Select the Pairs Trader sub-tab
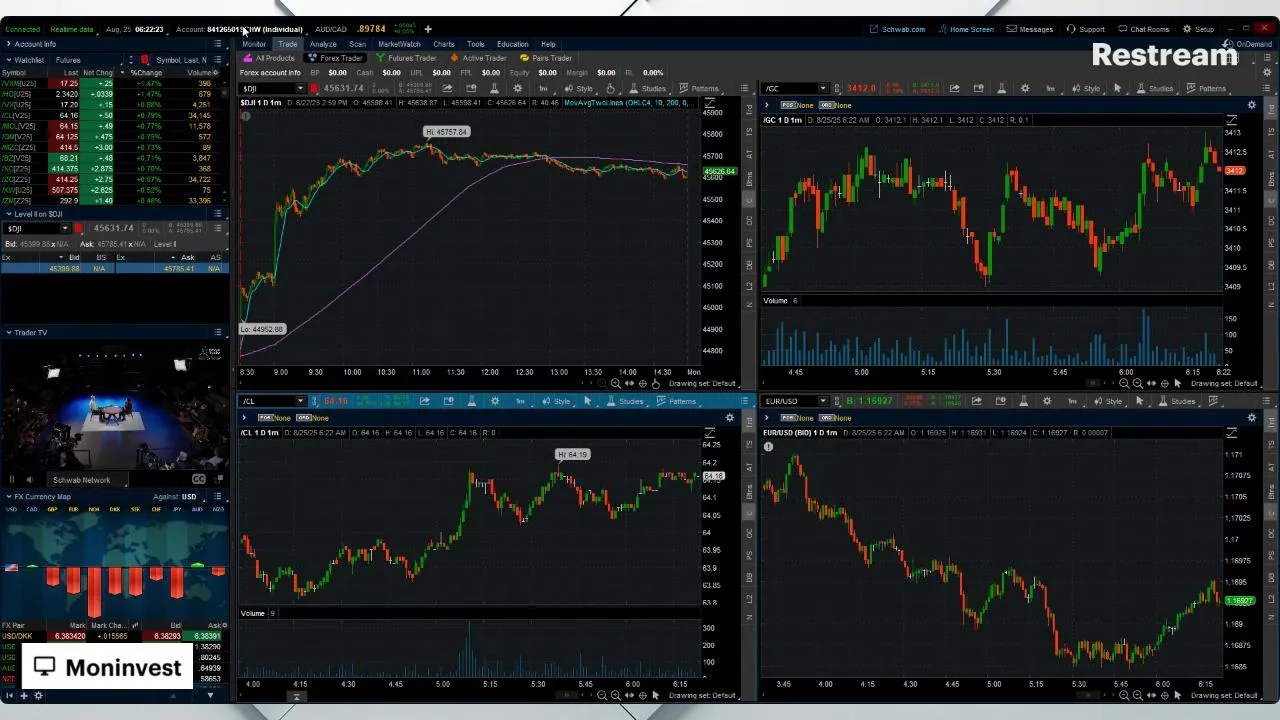Screen dimensions: 1280x720 (545, 58)
